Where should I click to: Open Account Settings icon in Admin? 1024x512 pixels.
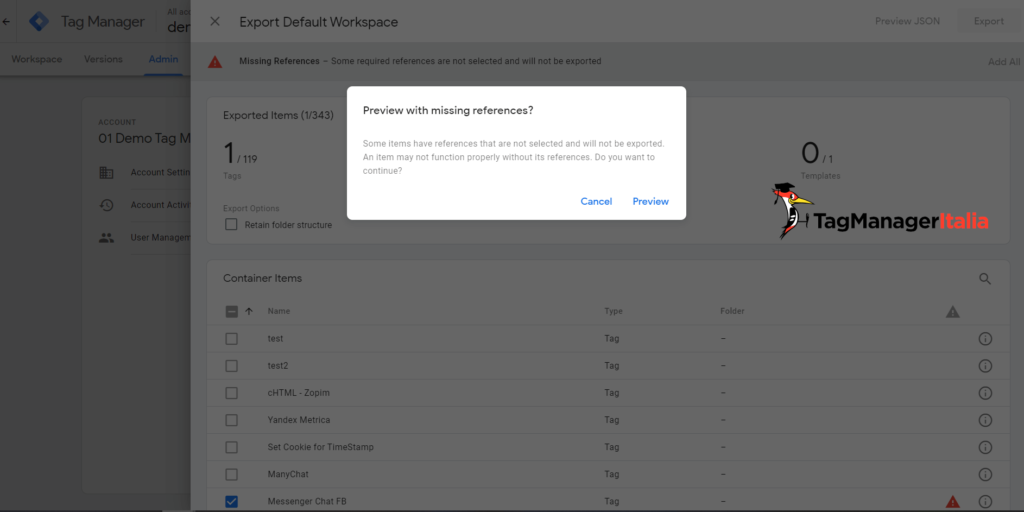point(106,173)
